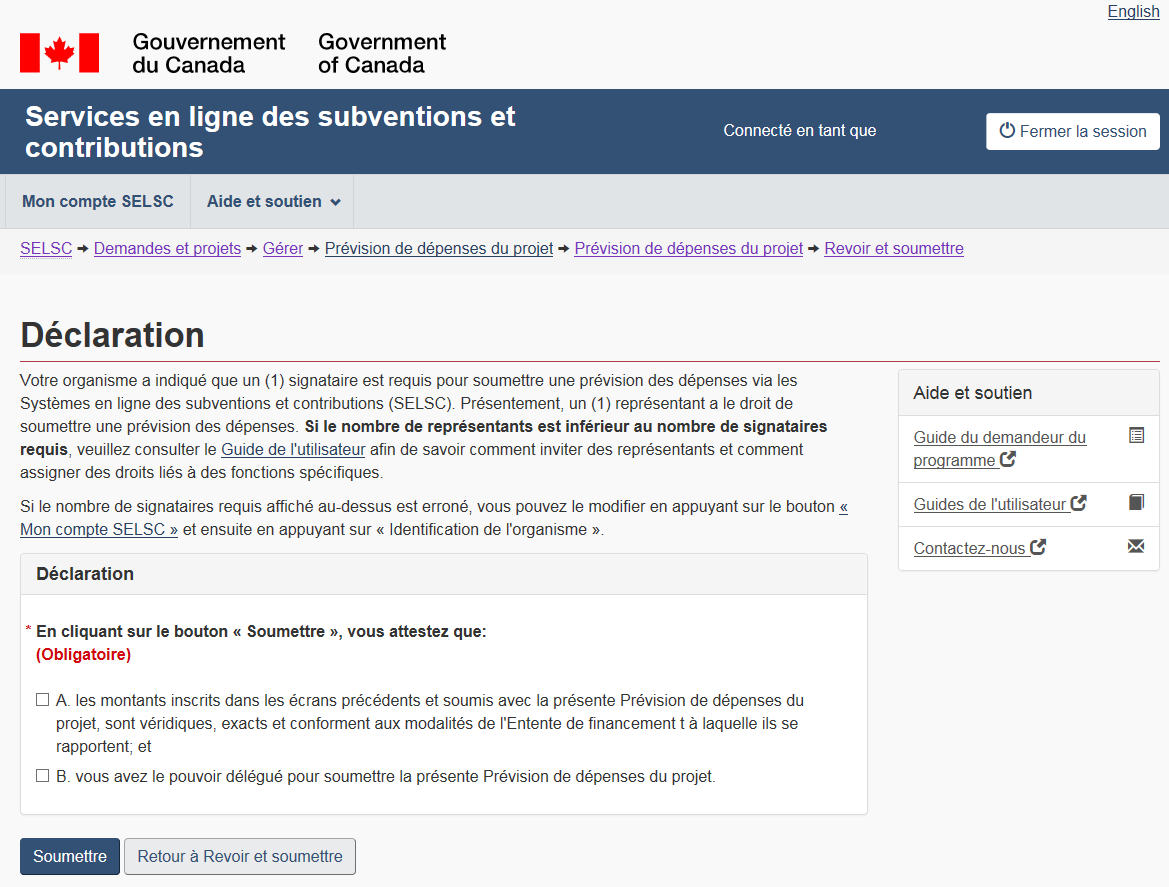Click the envelope icon beside Contactez-nous
Viewport: 1169px width, 887px height.
click(x=1136, y=547)
